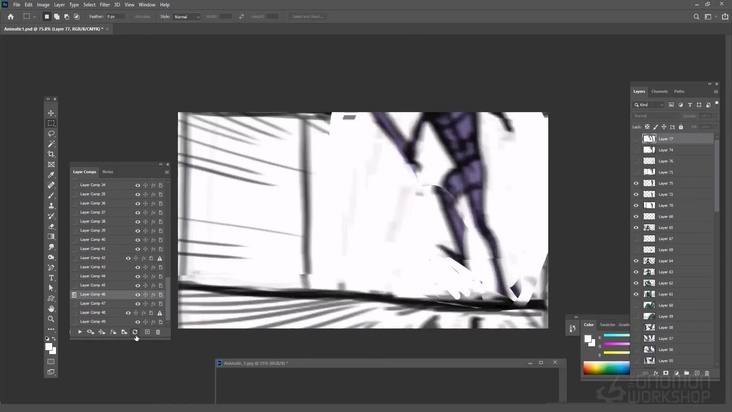Viewport: 732px width, 412px height.
Task: Select the Type tool
Action: tap(51, 277)
